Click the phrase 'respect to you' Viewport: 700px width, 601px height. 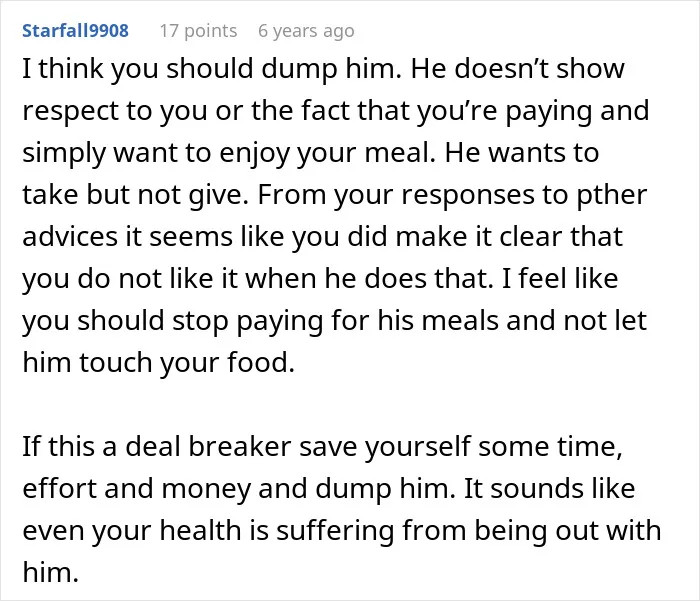click(115, 112)
